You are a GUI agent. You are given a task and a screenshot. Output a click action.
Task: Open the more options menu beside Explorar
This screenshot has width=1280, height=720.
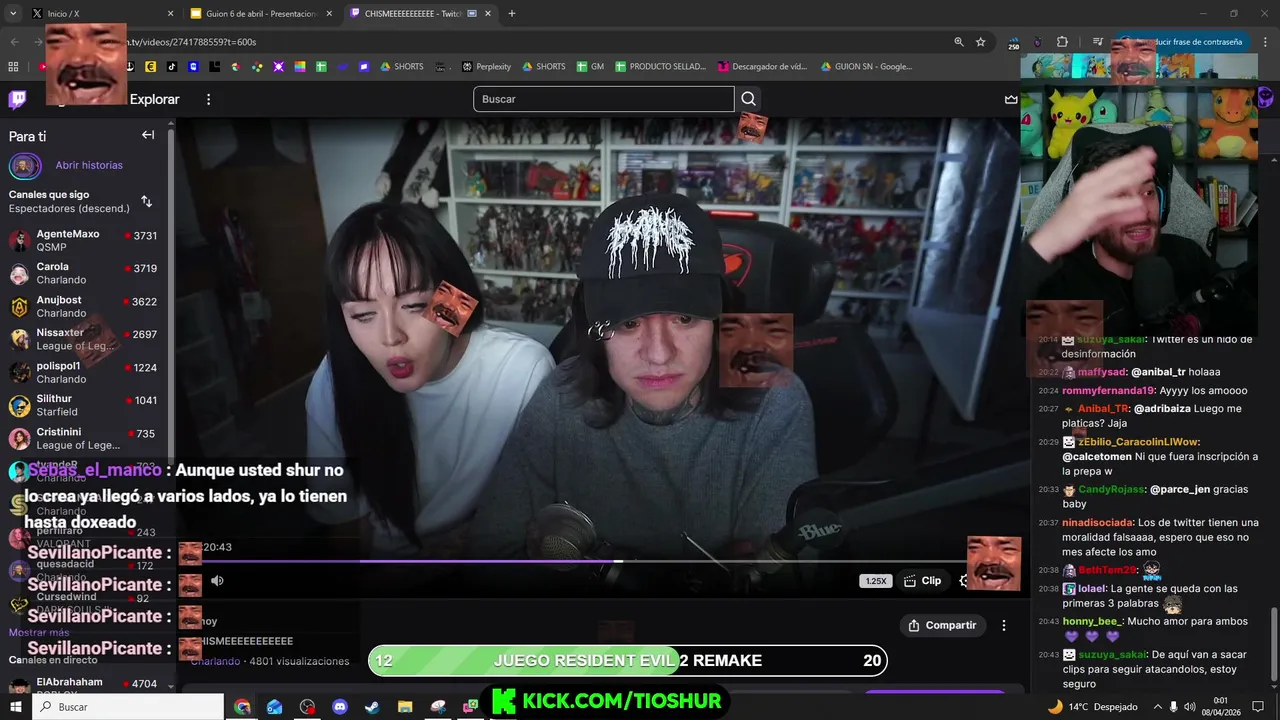tap(208, 99)
